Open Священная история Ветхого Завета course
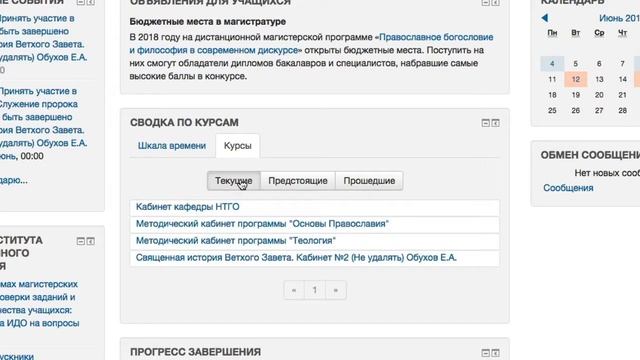 [x=296, y=258]
